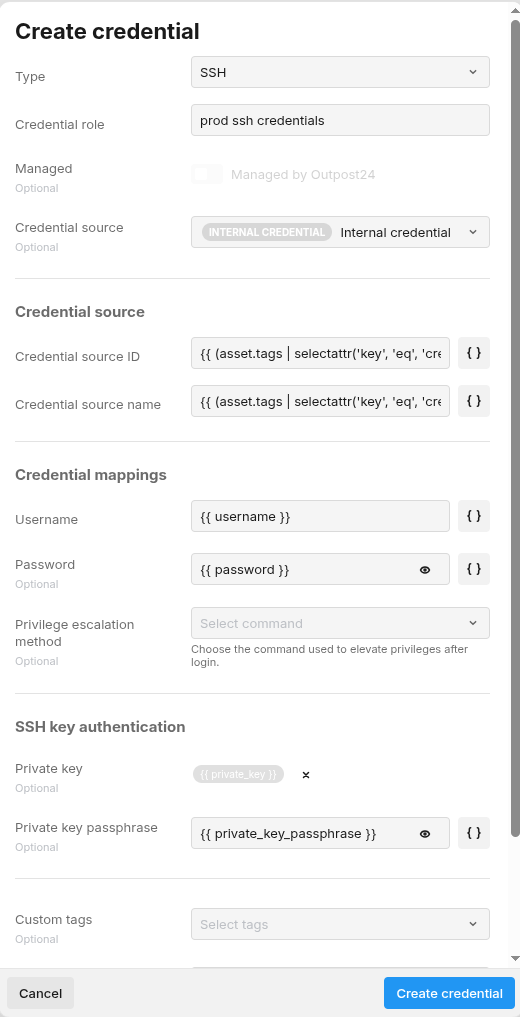This screenshot has width=520, height=1017.
Task: Toggle Managed by Outpost24 switch
Action: click(x=207, y=174)
